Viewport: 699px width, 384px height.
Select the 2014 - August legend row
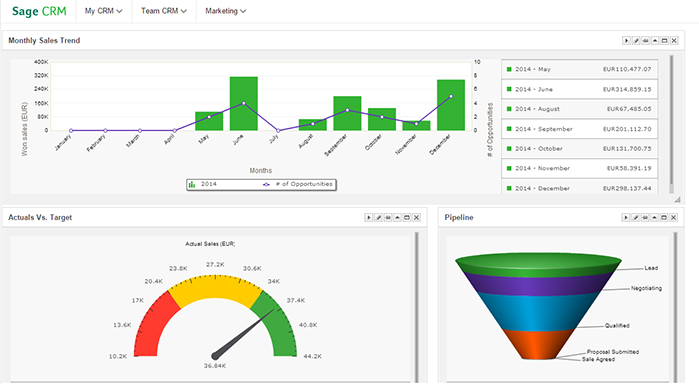[580, 109]
